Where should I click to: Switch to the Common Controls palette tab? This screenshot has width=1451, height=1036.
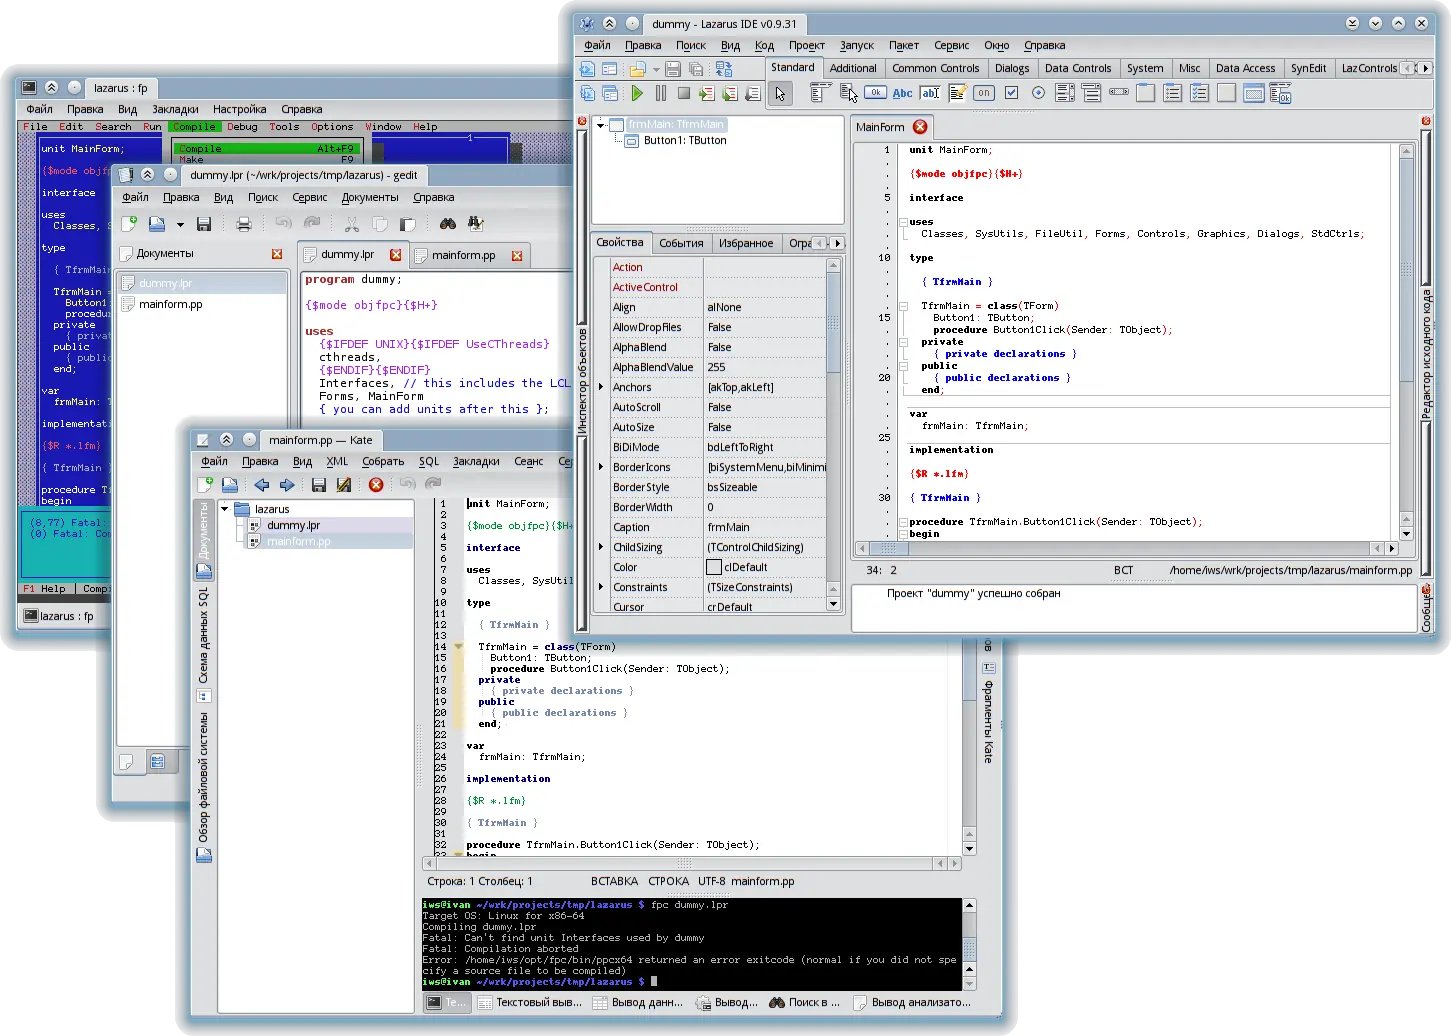pyautogui.click(x=936, y=68)
